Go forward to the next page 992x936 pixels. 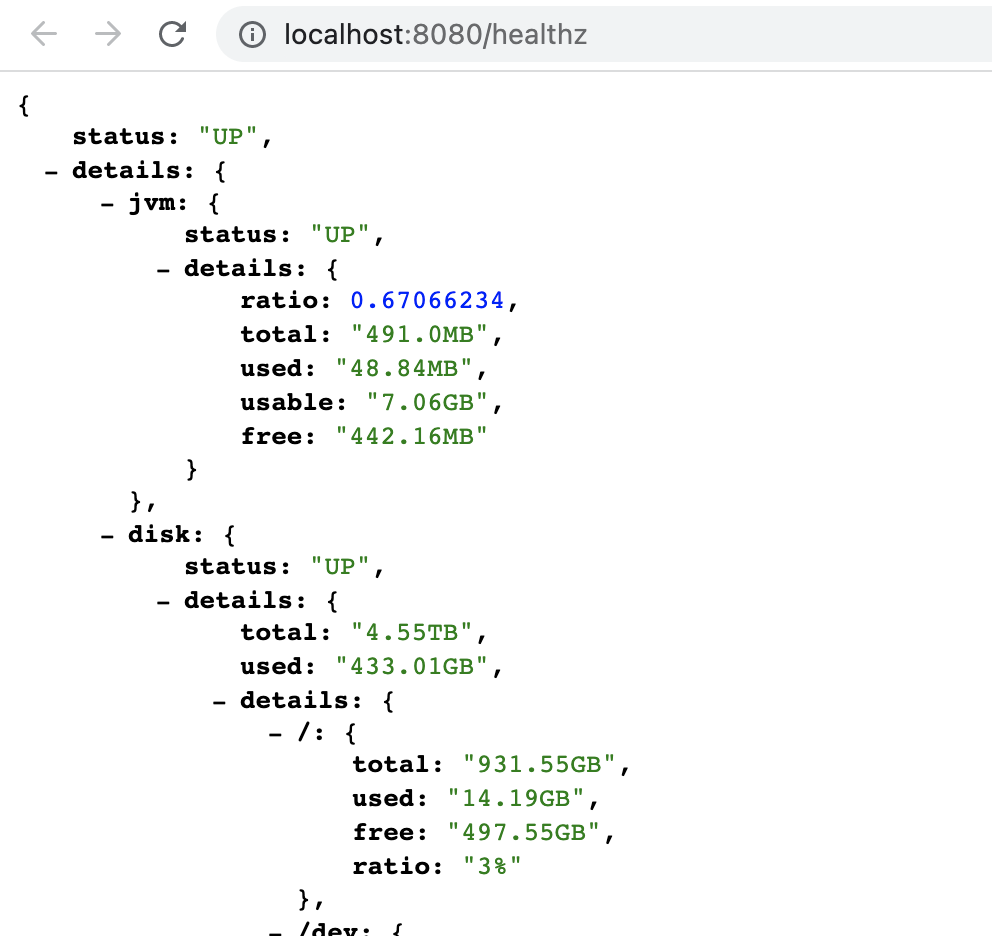click(108, 34)
